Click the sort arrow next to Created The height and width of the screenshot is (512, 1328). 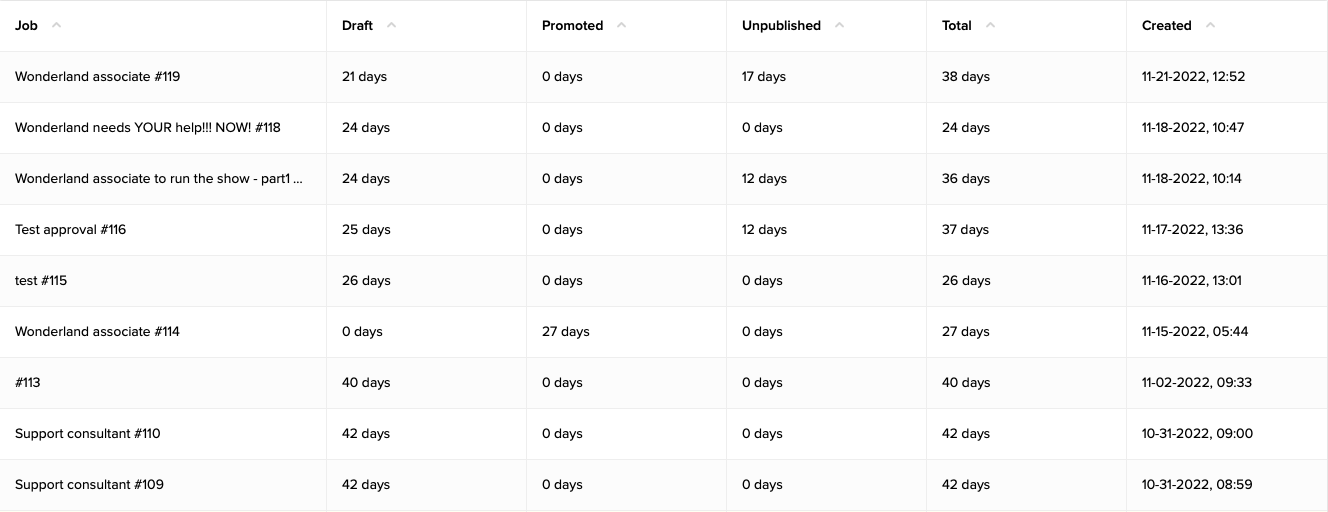point(1210,26)
